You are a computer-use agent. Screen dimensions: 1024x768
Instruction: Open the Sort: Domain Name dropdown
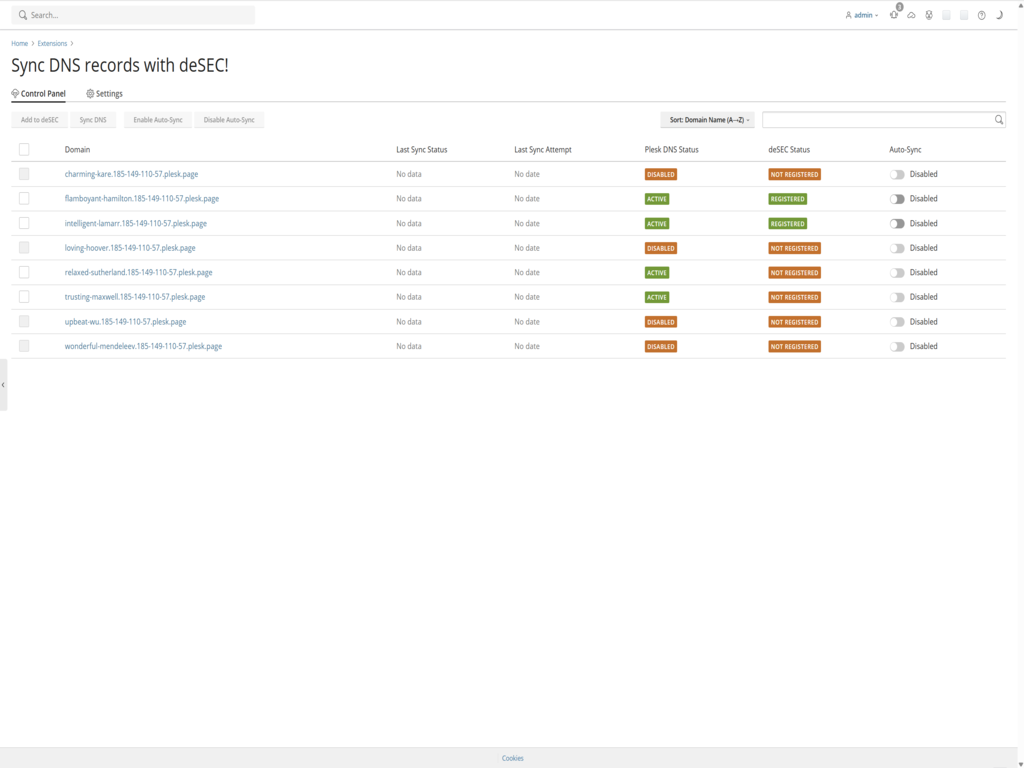point(707,119)
